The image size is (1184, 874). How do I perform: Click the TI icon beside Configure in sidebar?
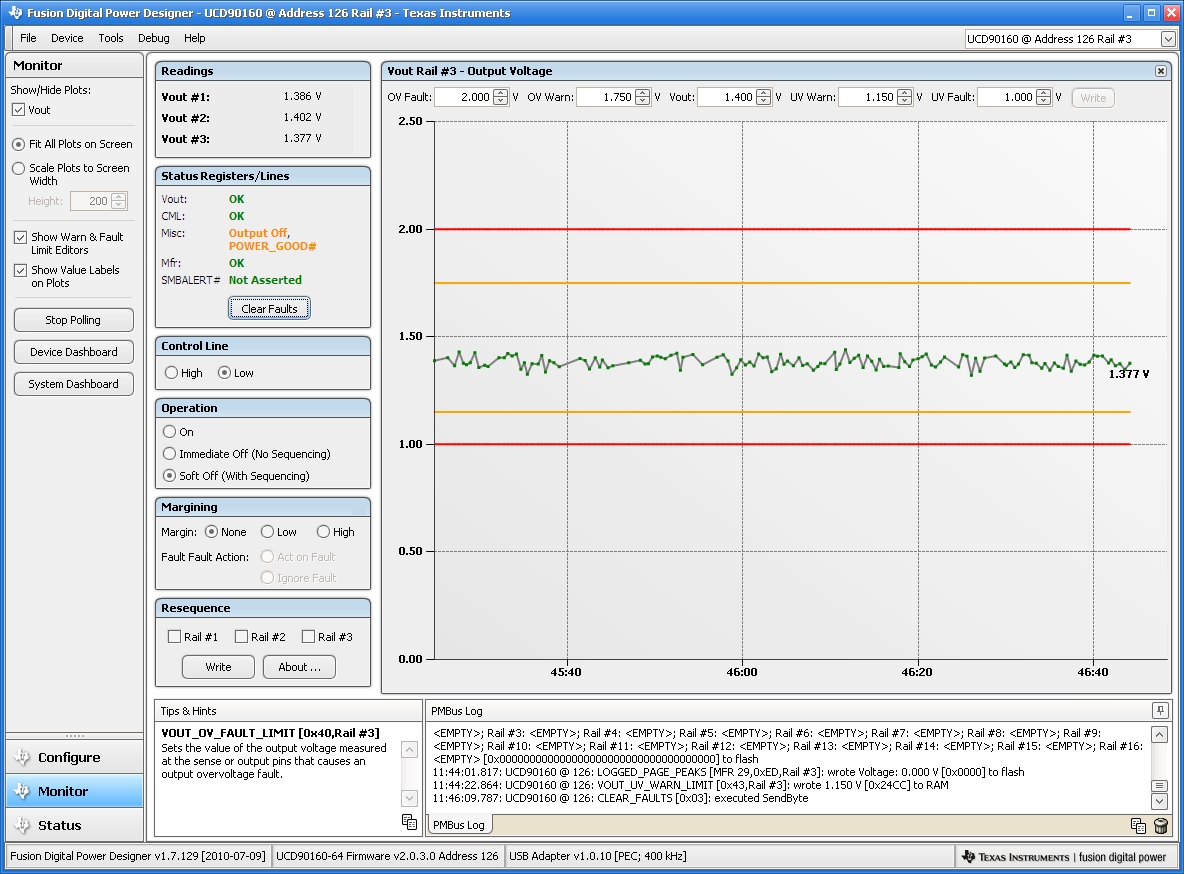pos(21,757)
